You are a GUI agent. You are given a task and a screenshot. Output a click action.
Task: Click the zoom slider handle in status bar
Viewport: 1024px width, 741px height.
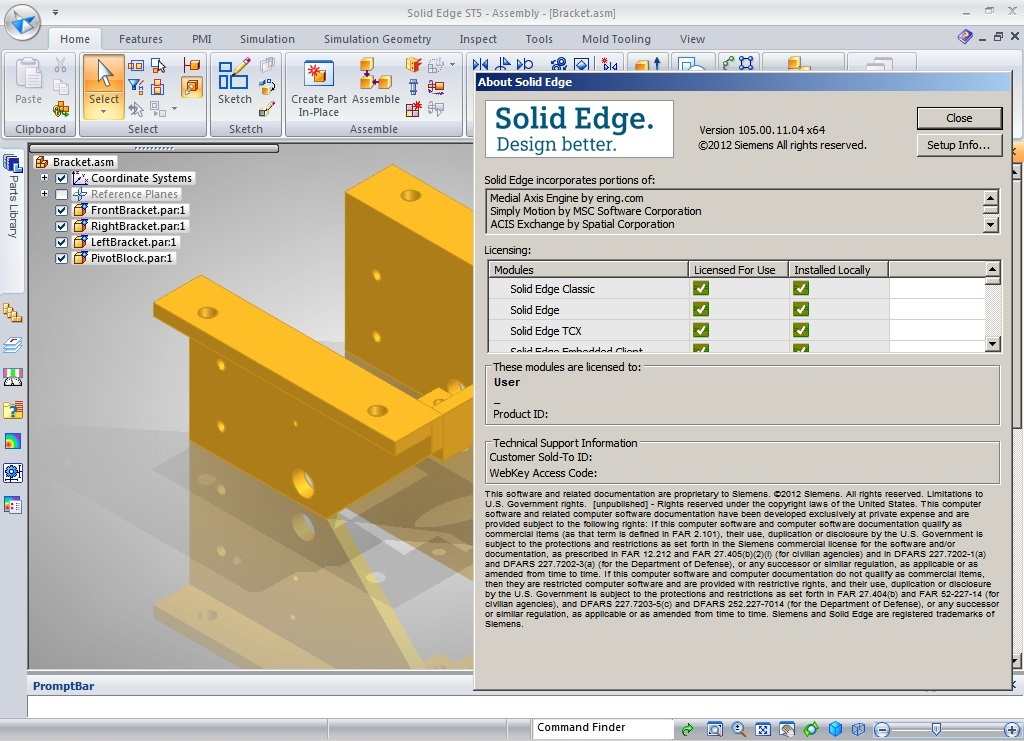[936, 729]
